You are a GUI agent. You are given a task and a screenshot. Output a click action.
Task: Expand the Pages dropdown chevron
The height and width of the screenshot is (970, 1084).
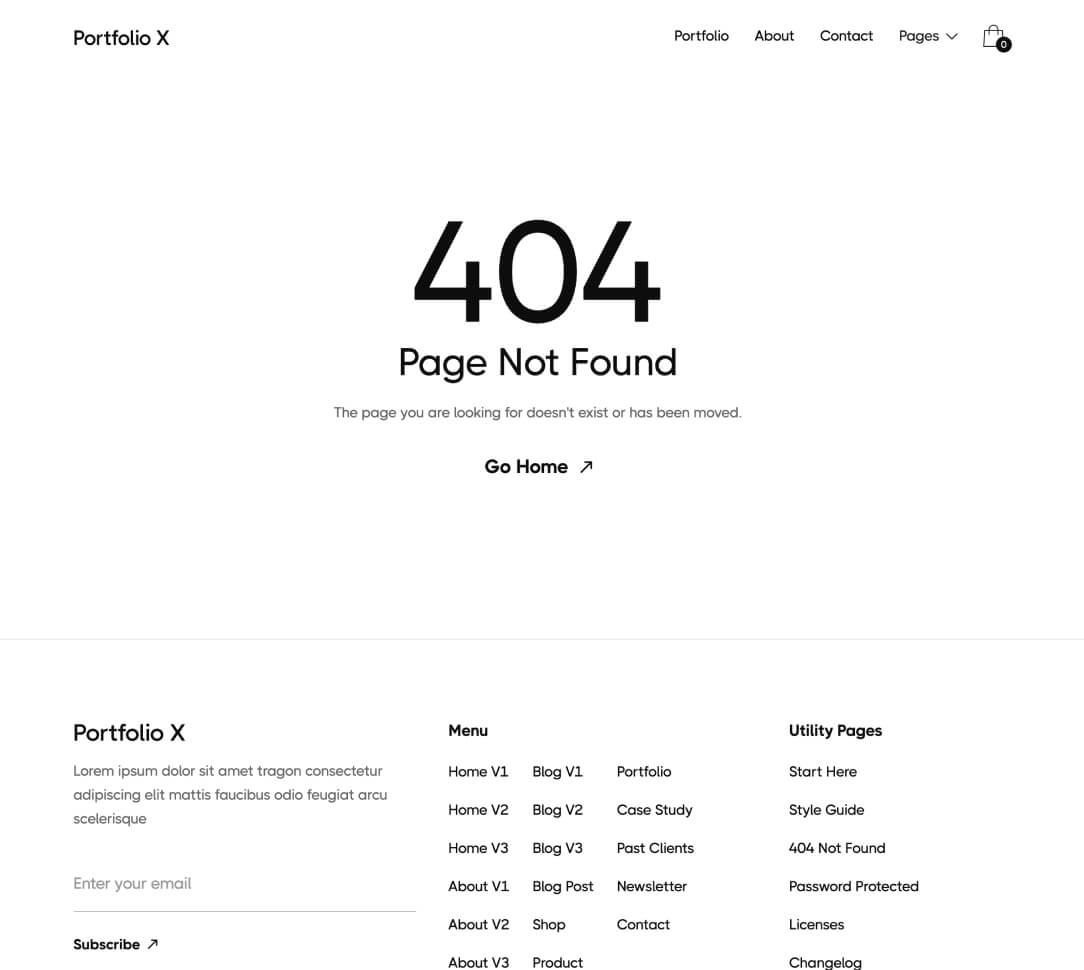pos(952,36)
